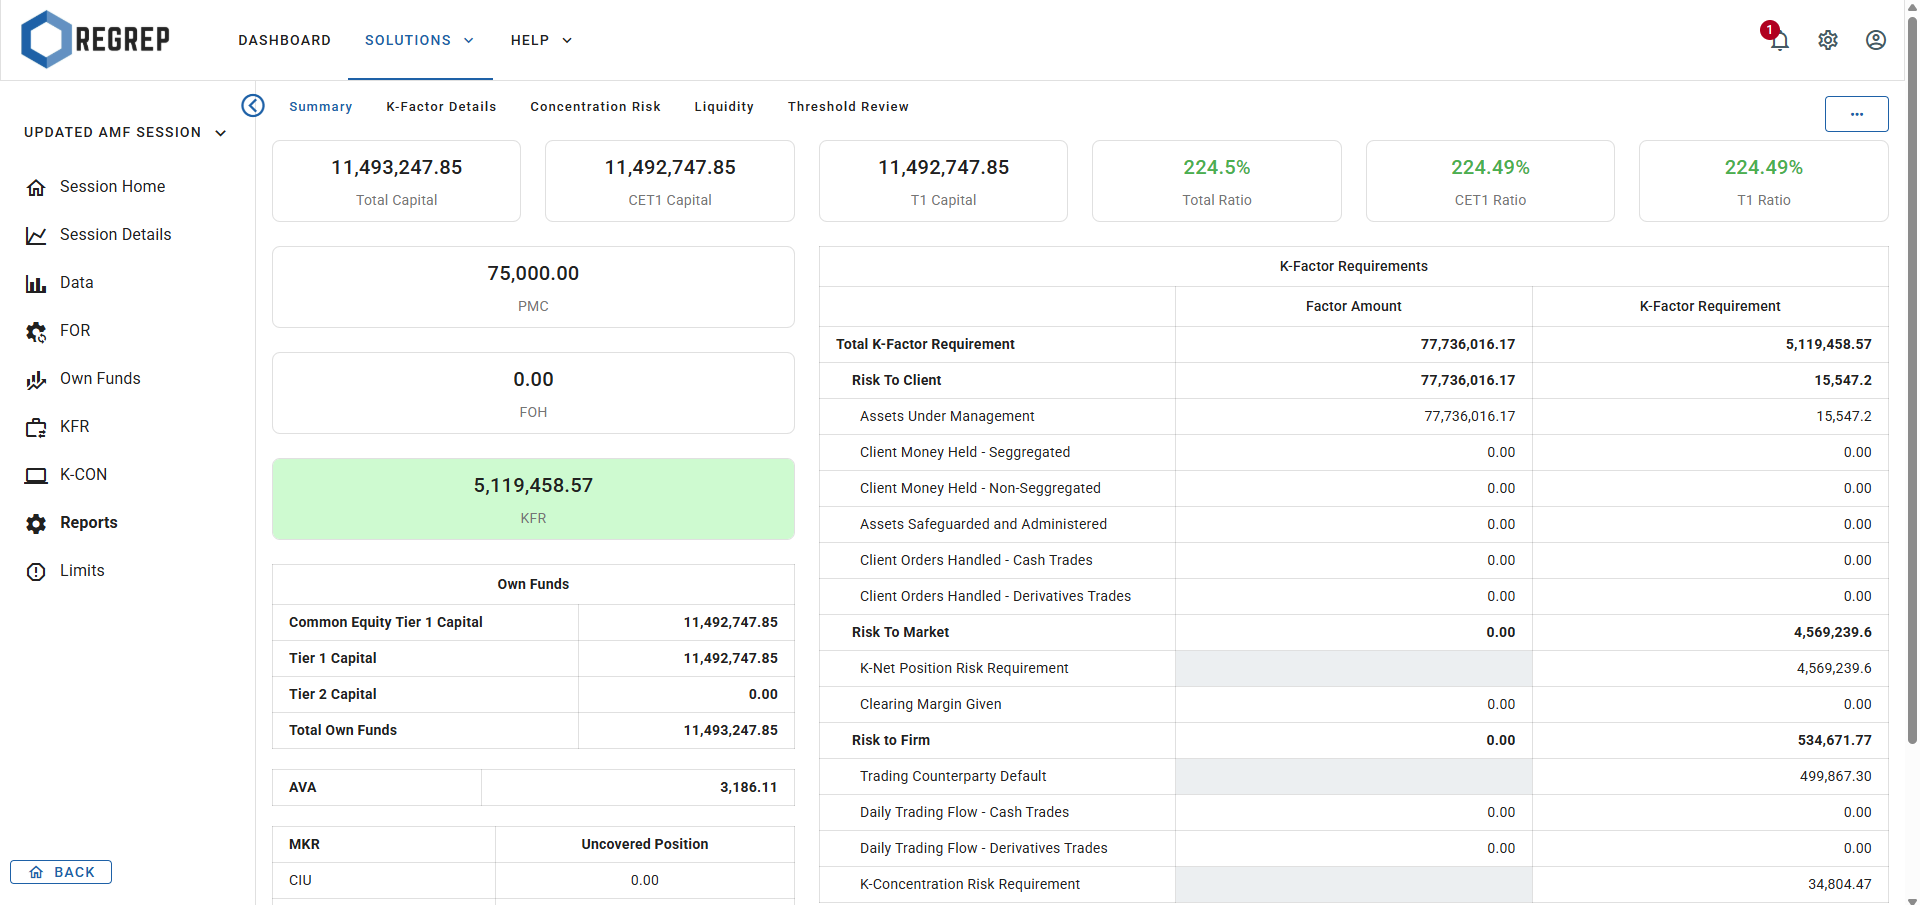Select the Session Details chart icon

[x=36, y=234]
